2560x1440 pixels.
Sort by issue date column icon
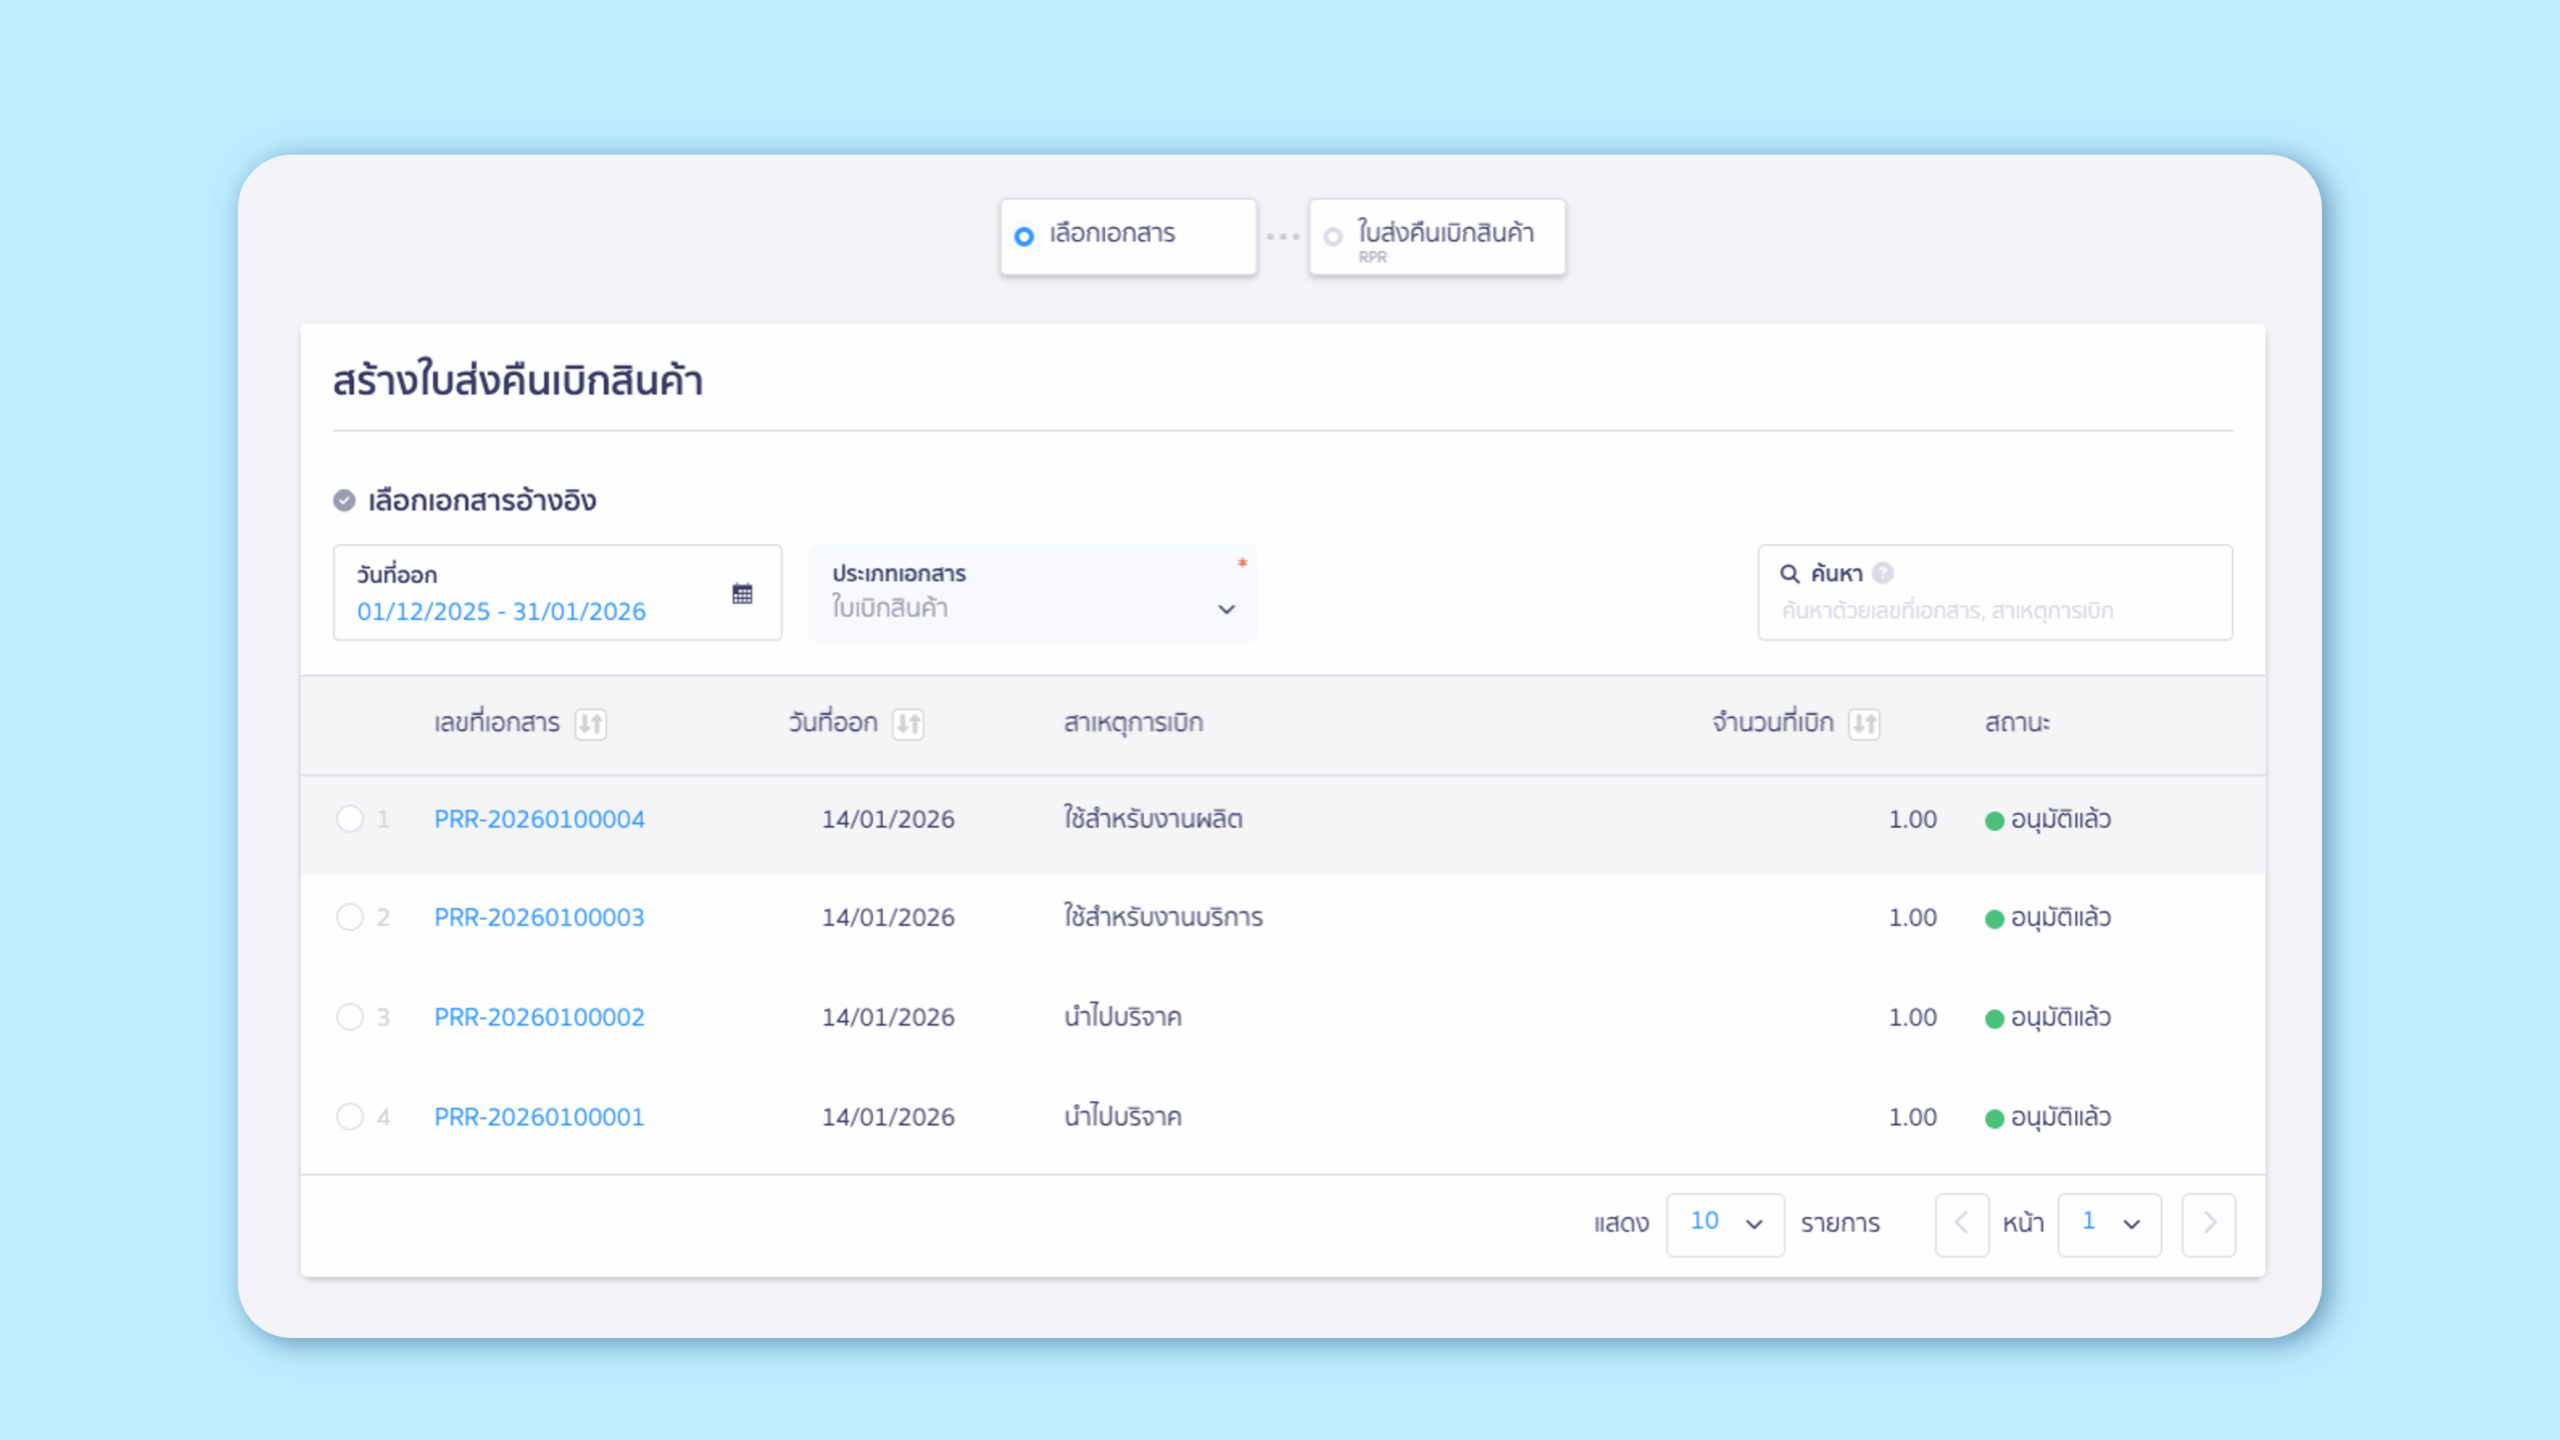tap(908, 723)
